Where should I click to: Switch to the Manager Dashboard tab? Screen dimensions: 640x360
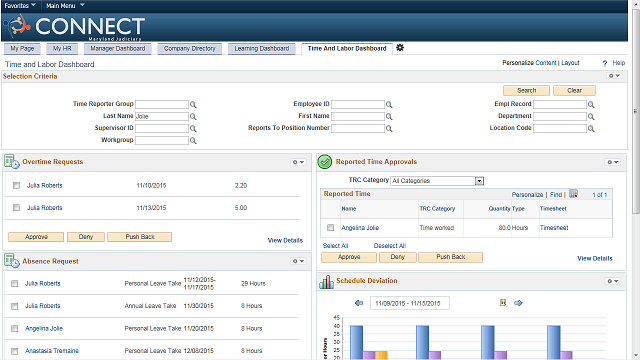(118, 49)
